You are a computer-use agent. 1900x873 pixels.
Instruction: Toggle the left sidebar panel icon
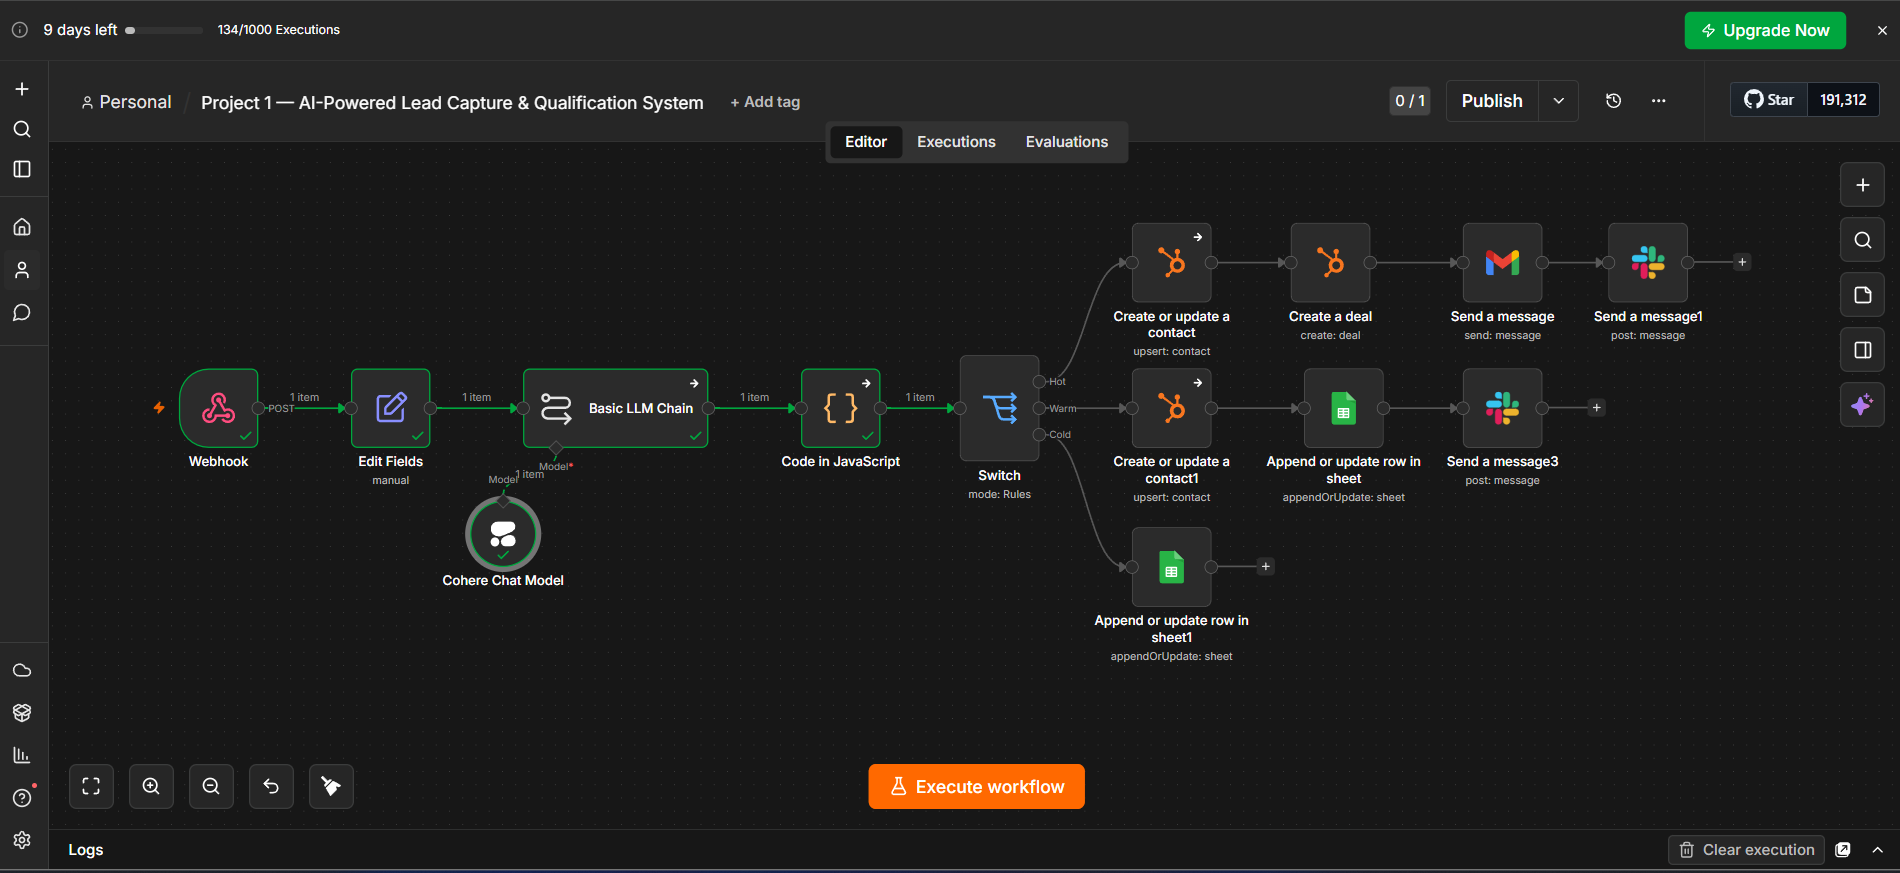[22, 169]
